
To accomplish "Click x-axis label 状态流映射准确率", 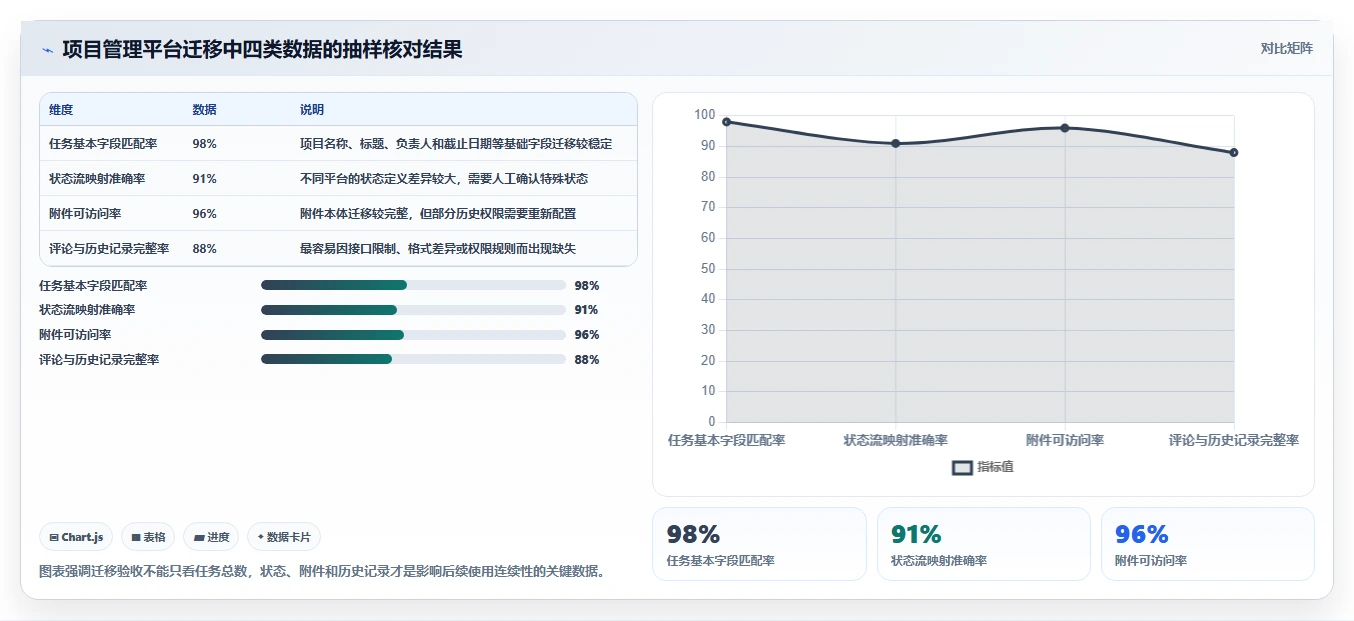I will [895, 441].
